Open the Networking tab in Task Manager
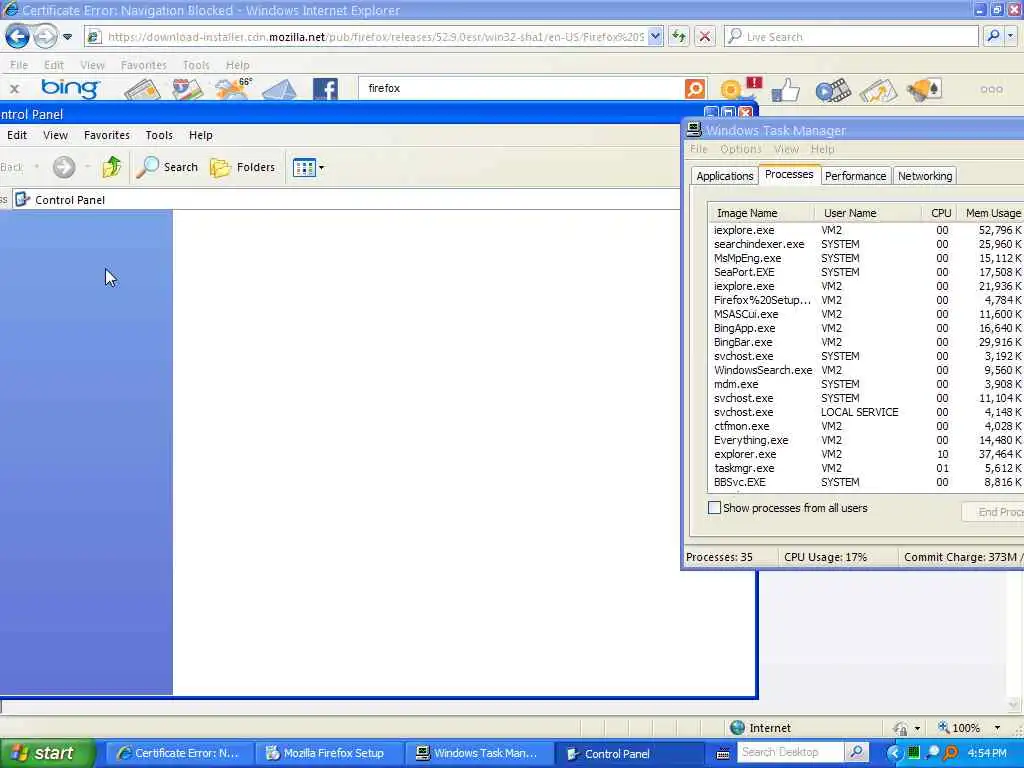This screenshot has height=768, width=1024. click(x=925, y=176)
